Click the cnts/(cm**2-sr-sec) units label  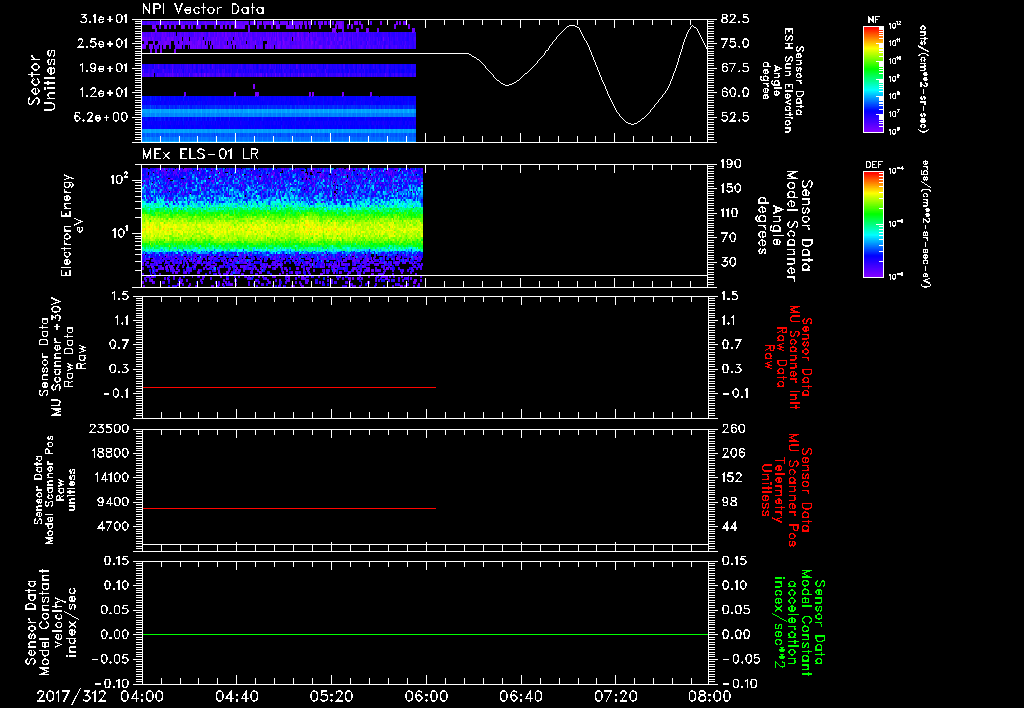pos(923,78)
